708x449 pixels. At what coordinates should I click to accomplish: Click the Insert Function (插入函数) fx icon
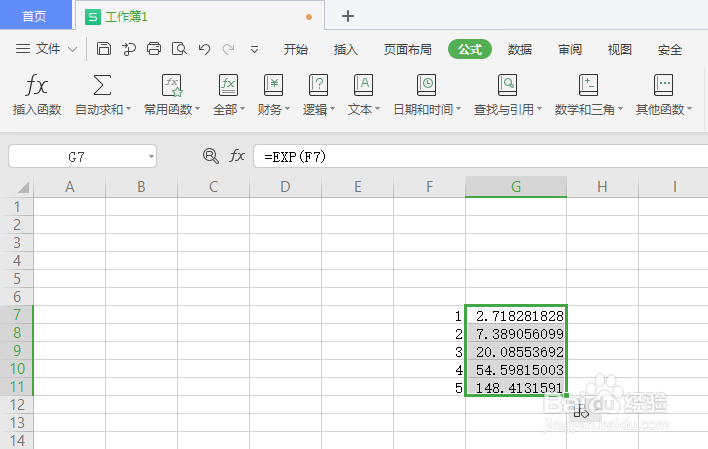pyautogui.click(x=36, y=85)
